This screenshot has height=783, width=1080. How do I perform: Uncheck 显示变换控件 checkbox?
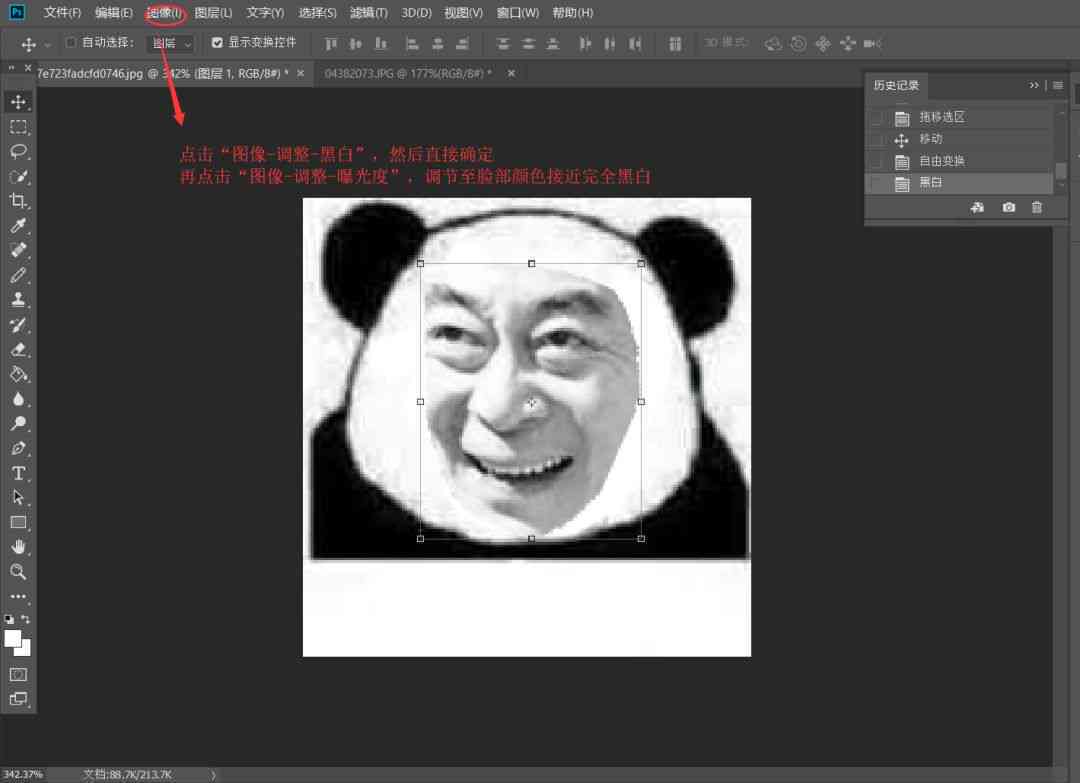coord(217,43)
